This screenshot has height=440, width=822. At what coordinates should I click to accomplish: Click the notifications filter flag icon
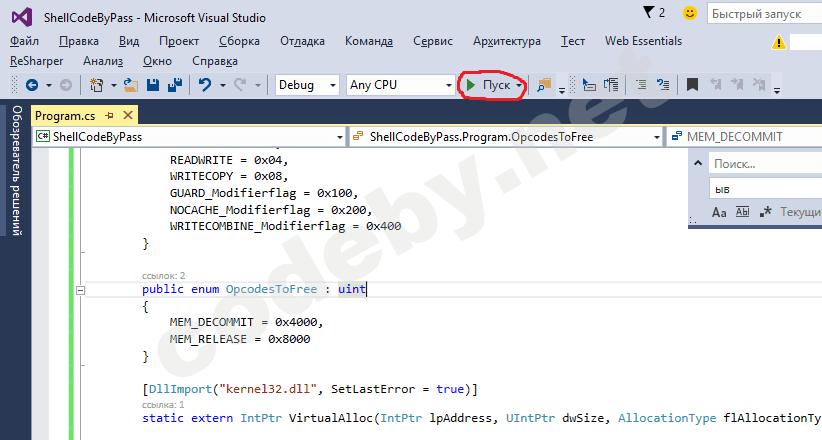(647, 13)
